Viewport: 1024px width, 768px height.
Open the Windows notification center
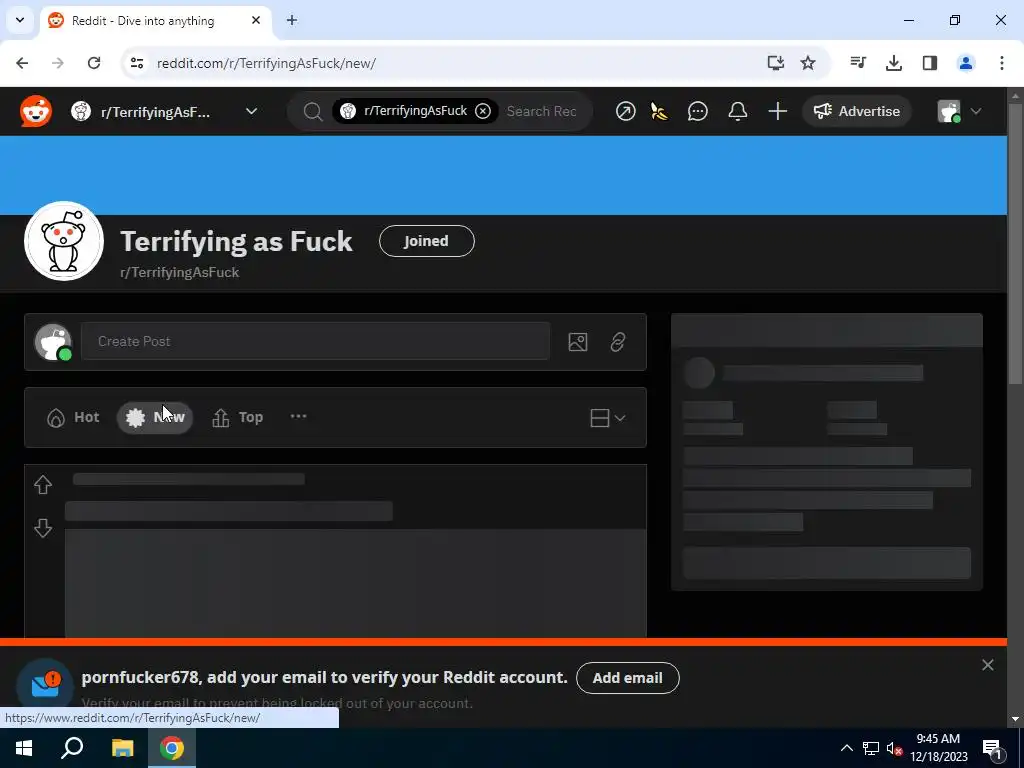pos(992,748)
